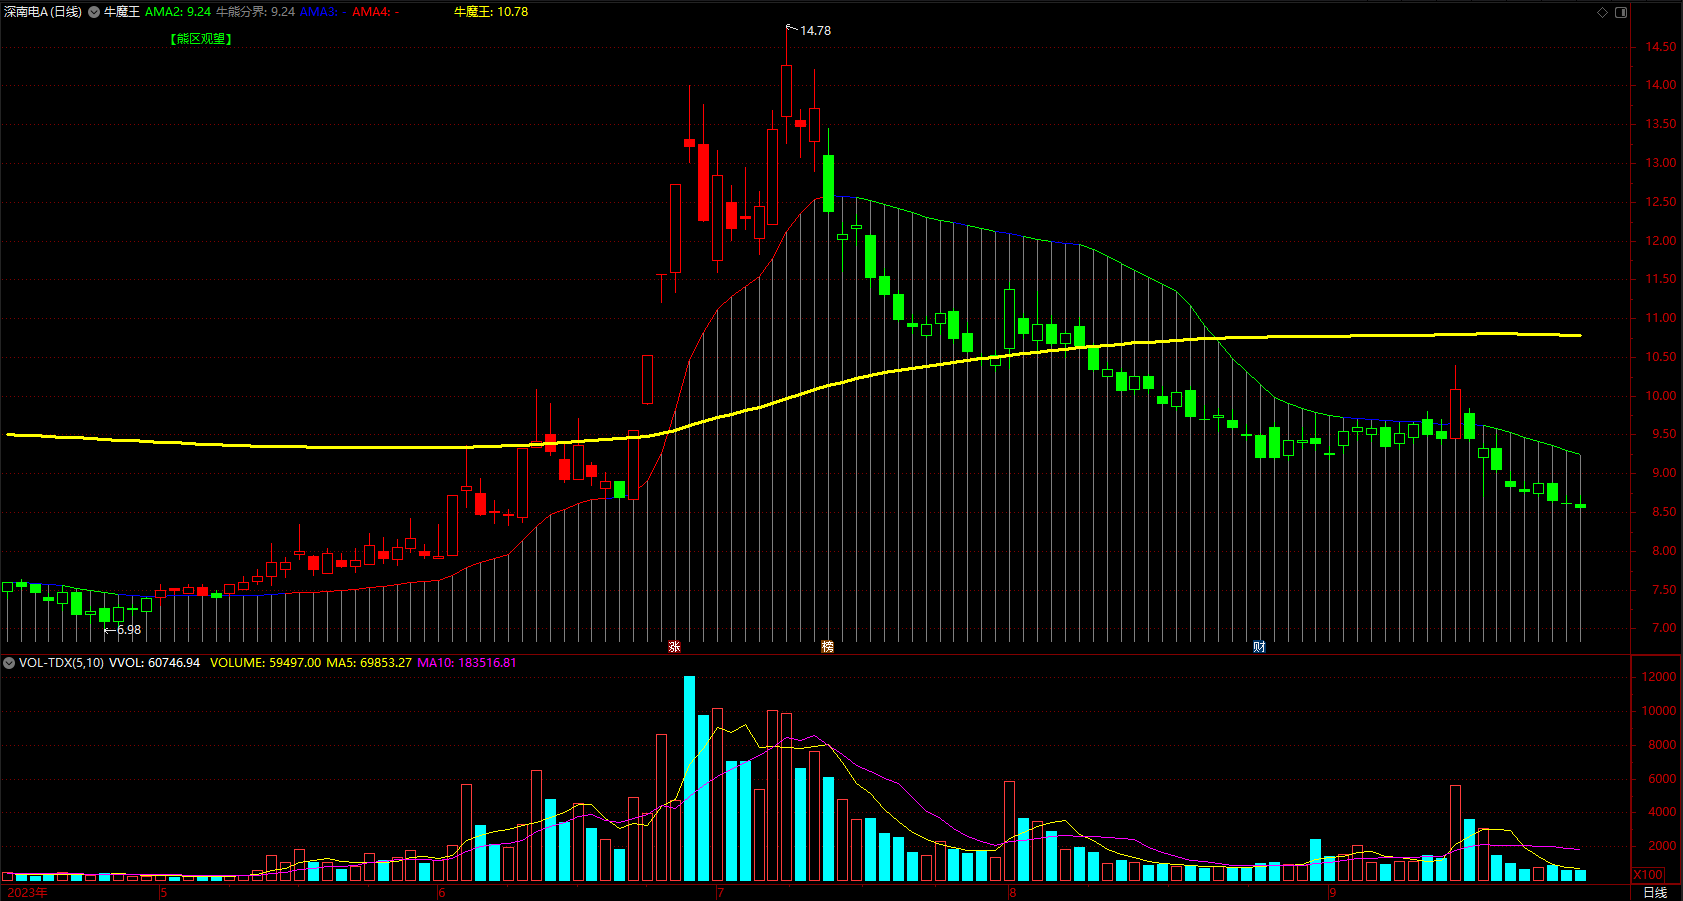1683x901 pixels.
Task: Click the MA5: 69853.27 value
Action: 369,663
